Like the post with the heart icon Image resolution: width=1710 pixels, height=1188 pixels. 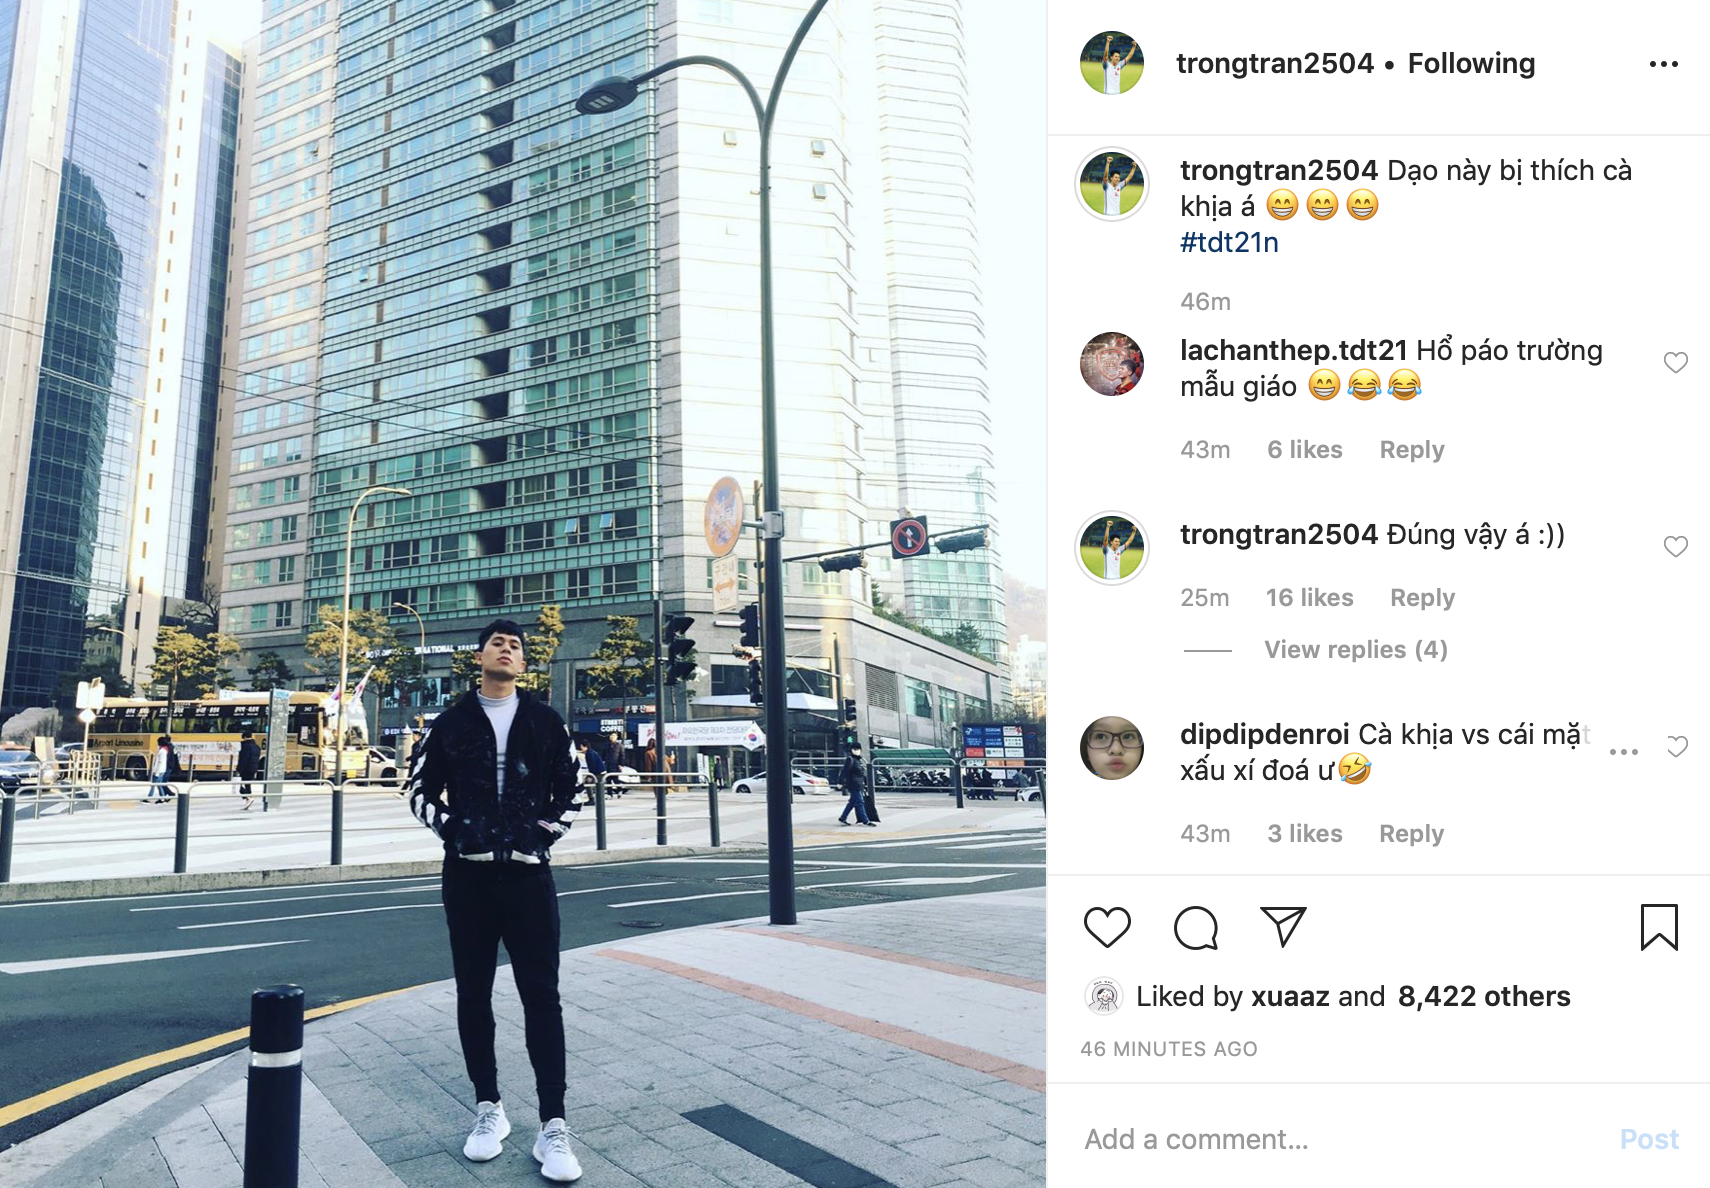click(x=1107, y=927)
